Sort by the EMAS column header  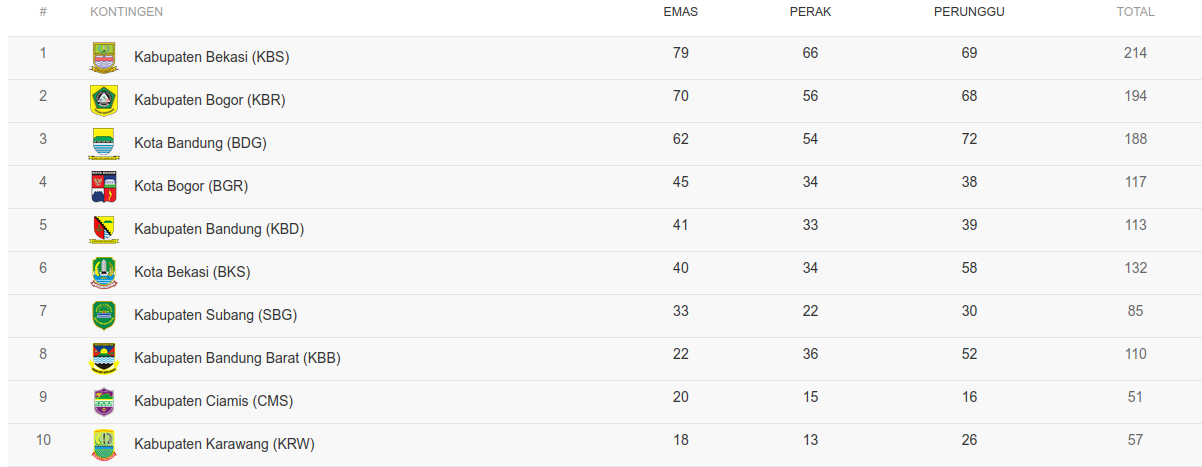681,12
